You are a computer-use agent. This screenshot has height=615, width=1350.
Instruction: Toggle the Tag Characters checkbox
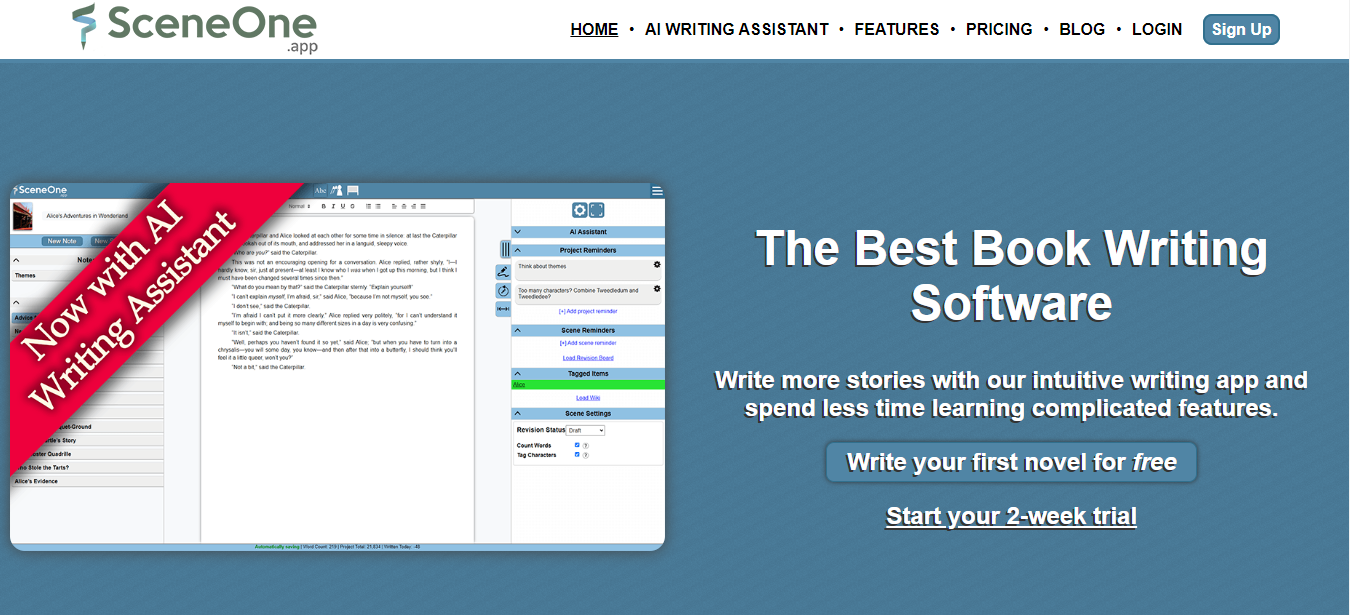(577, 455)
